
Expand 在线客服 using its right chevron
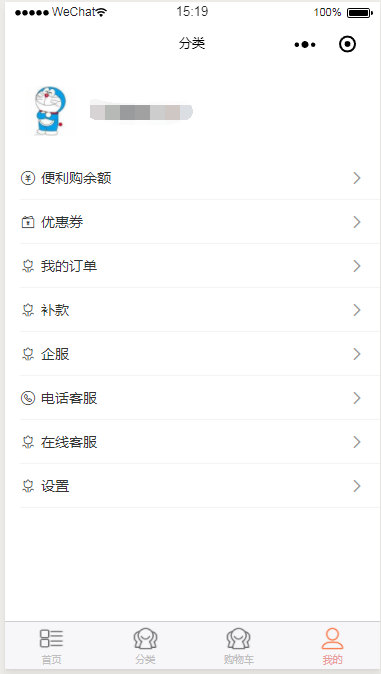[356, 442]
